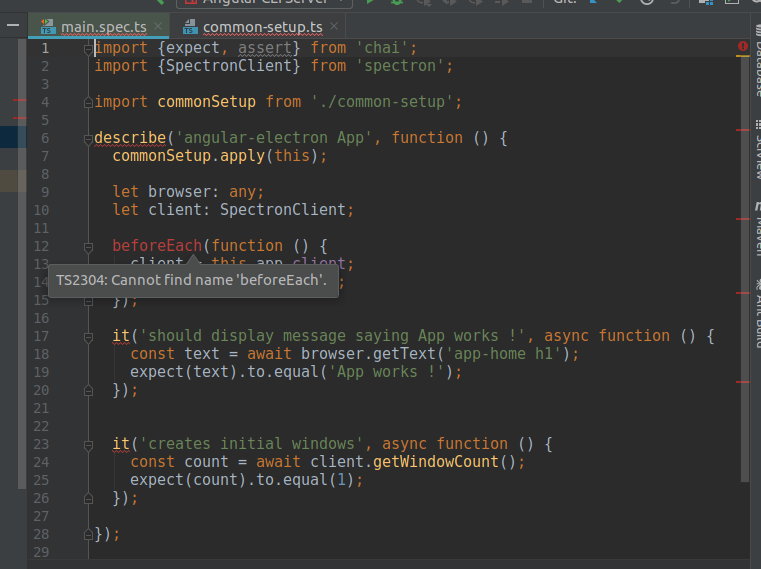Image resolution: width=761 pixels, height=569 pixels.
Task: Click the 'any' type on line 9
Action: (243, 192)
